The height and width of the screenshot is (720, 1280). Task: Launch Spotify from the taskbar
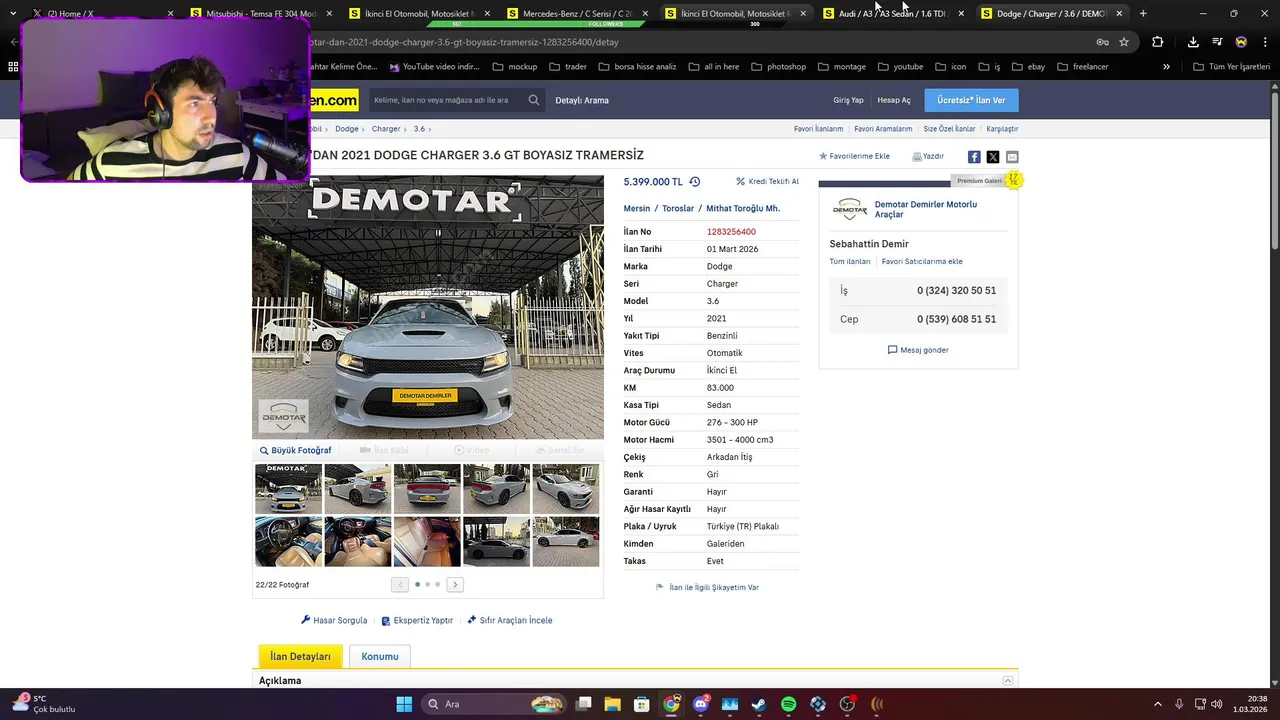(x=788, y=704)
